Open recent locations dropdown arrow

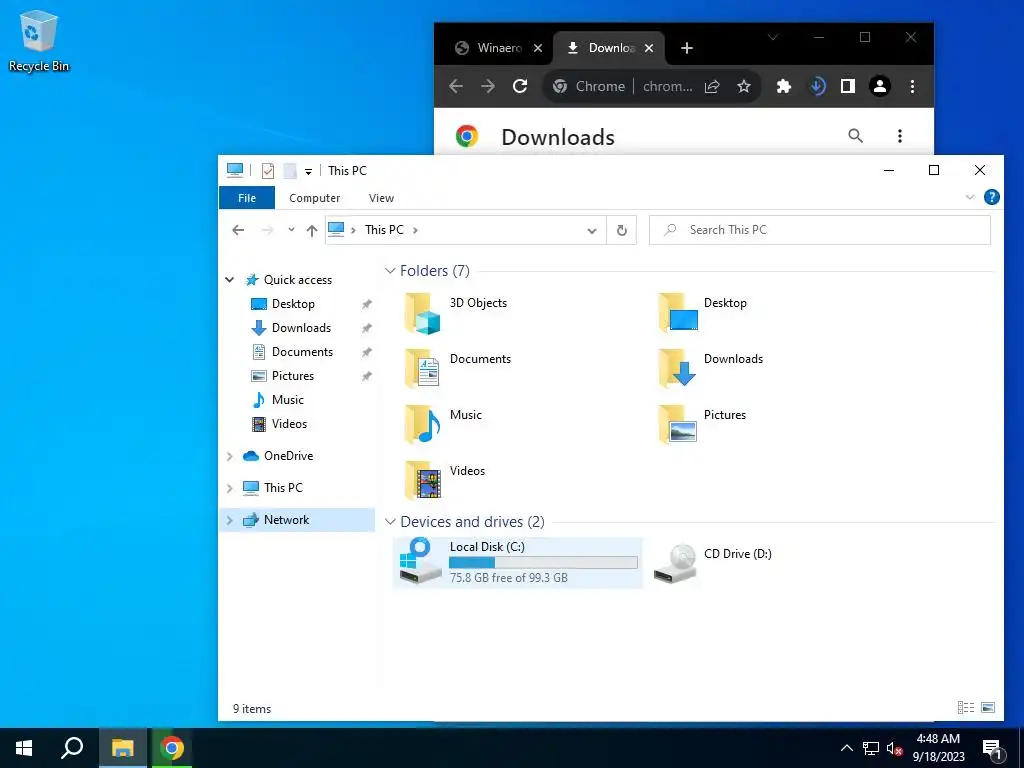[x=291, y=230]
